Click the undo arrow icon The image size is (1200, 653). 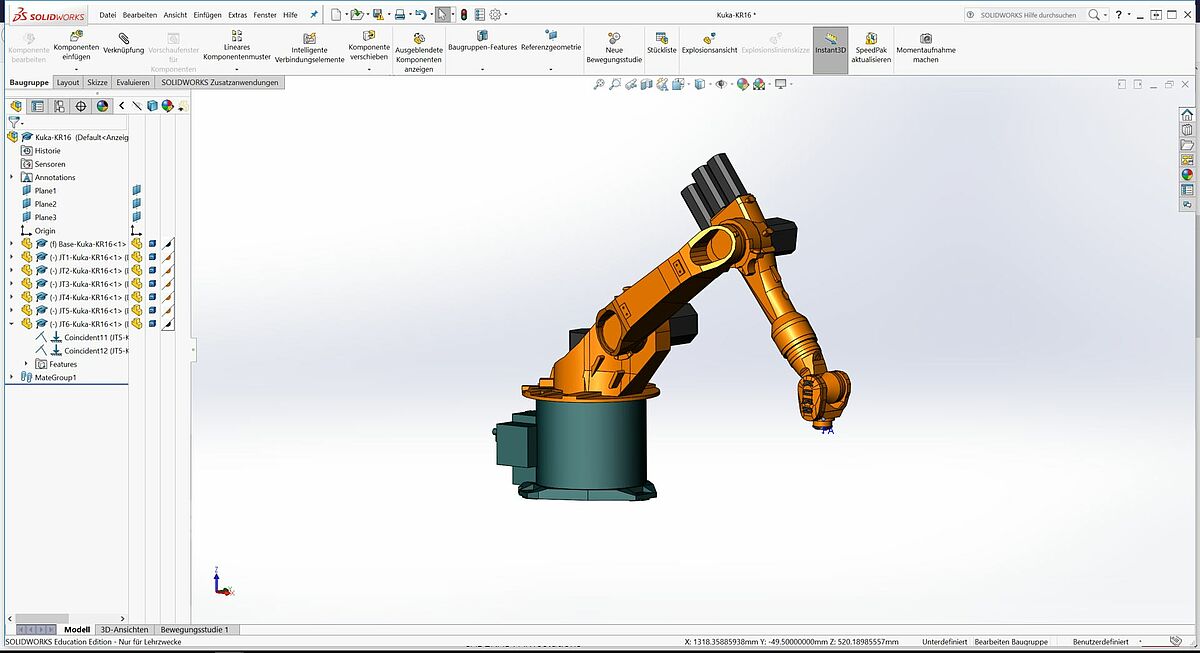pos(420,14)
